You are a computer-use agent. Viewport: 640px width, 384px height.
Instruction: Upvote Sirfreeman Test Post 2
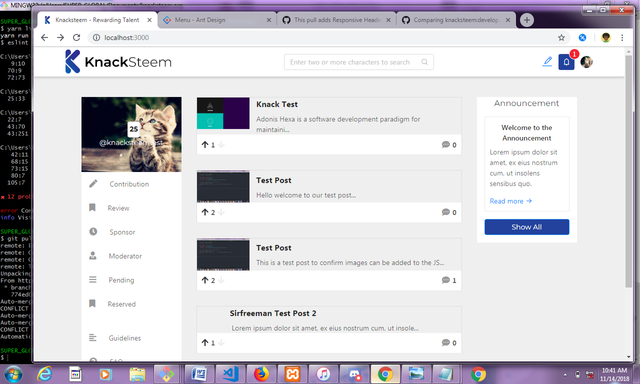[x=205, y=342]
